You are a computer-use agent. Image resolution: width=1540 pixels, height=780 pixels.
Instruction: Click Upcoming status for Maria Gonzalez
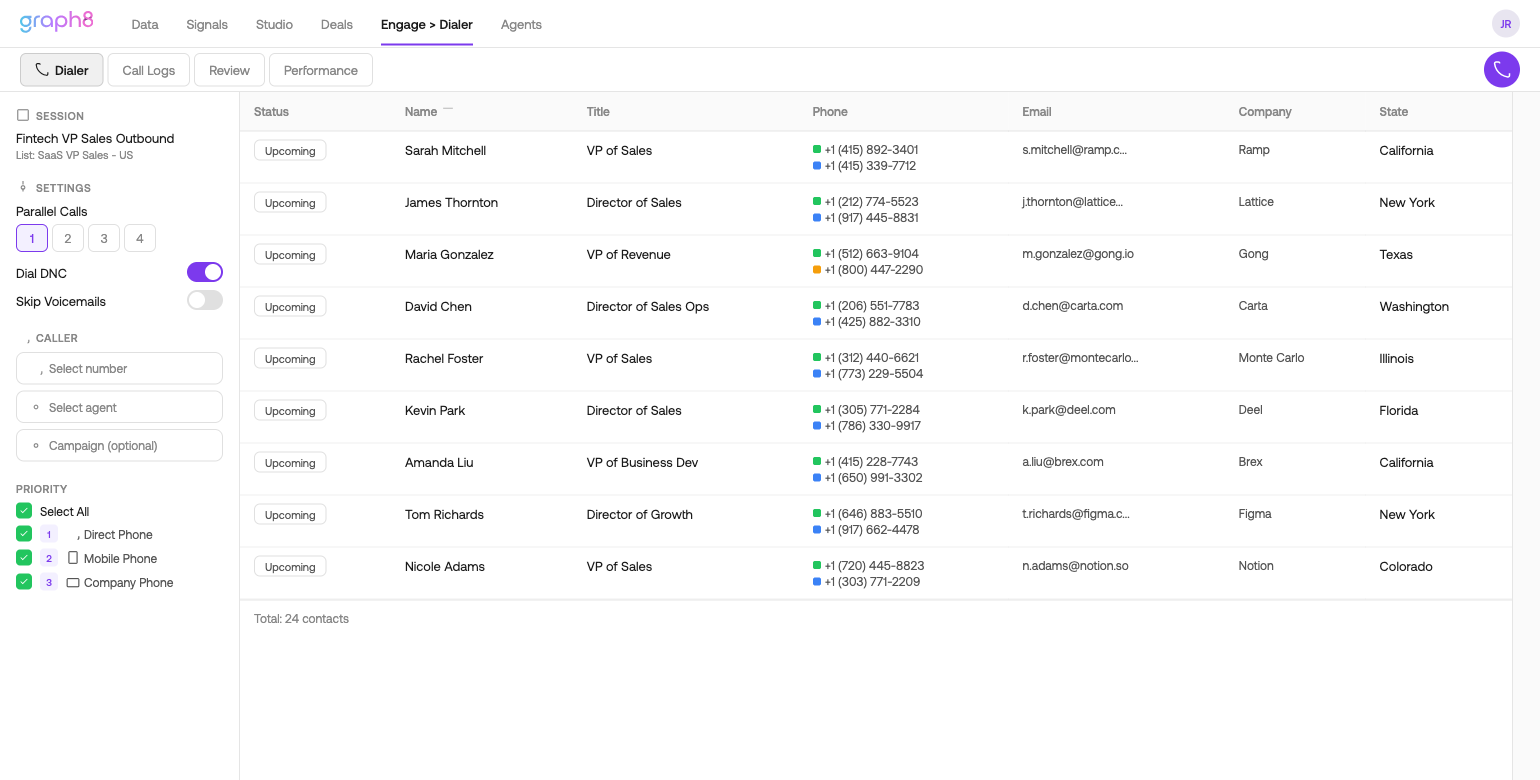(x=290, y=255)
